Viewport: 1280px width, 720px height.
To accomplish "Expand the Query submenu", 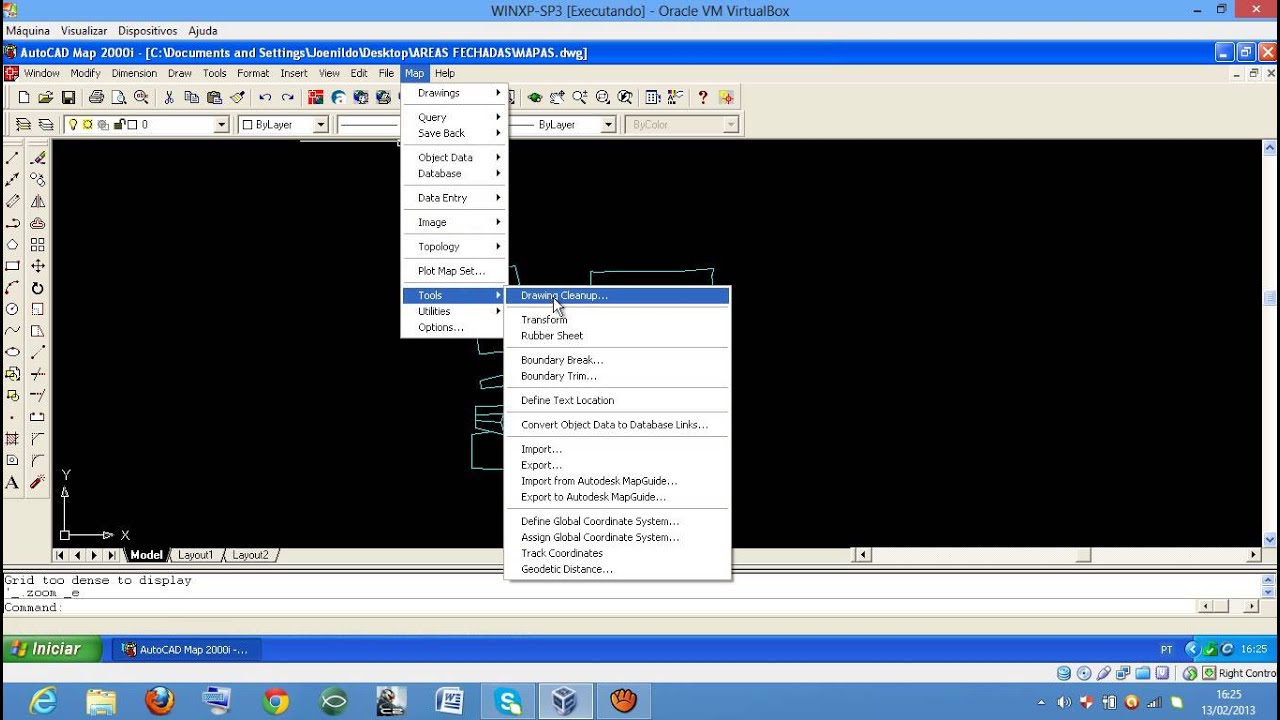I will click(455, 117).
